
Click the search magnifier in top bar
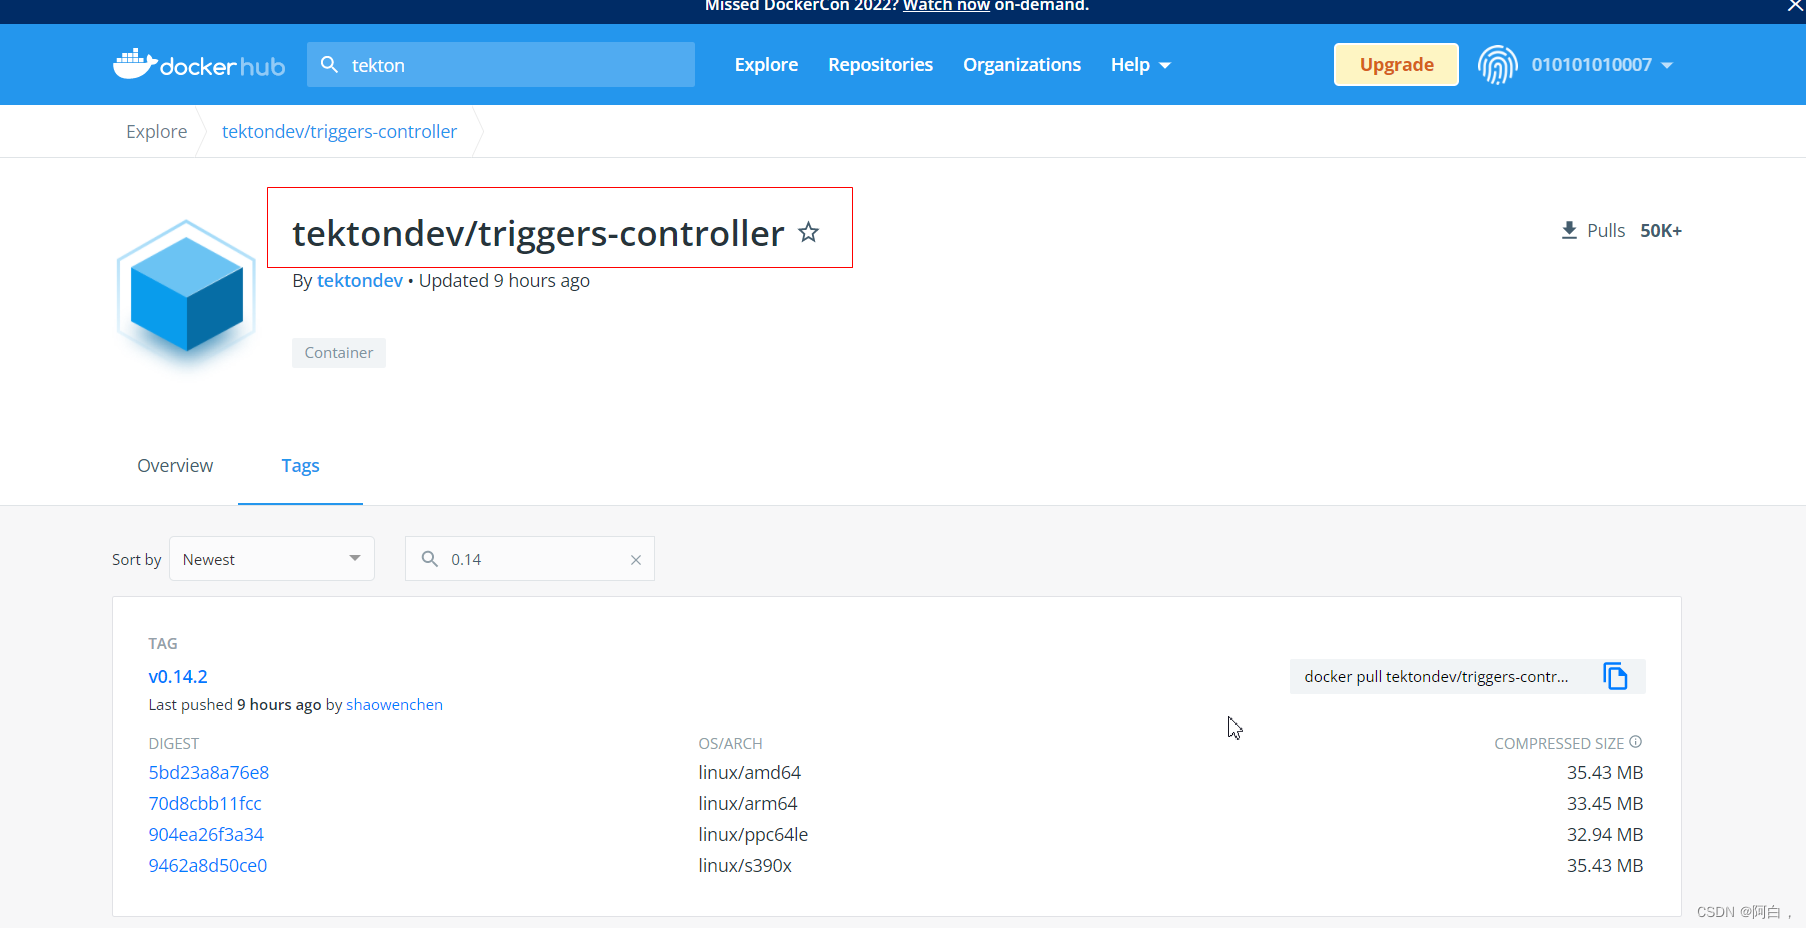click(329, 65)
